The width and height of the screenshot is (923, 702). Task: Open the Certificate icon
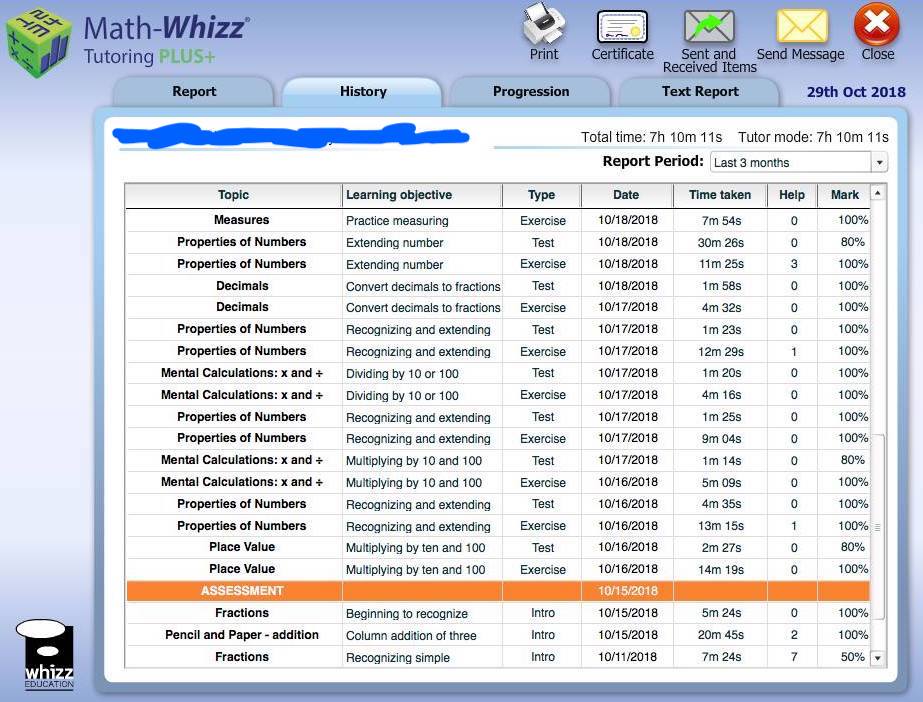[621, 27]
